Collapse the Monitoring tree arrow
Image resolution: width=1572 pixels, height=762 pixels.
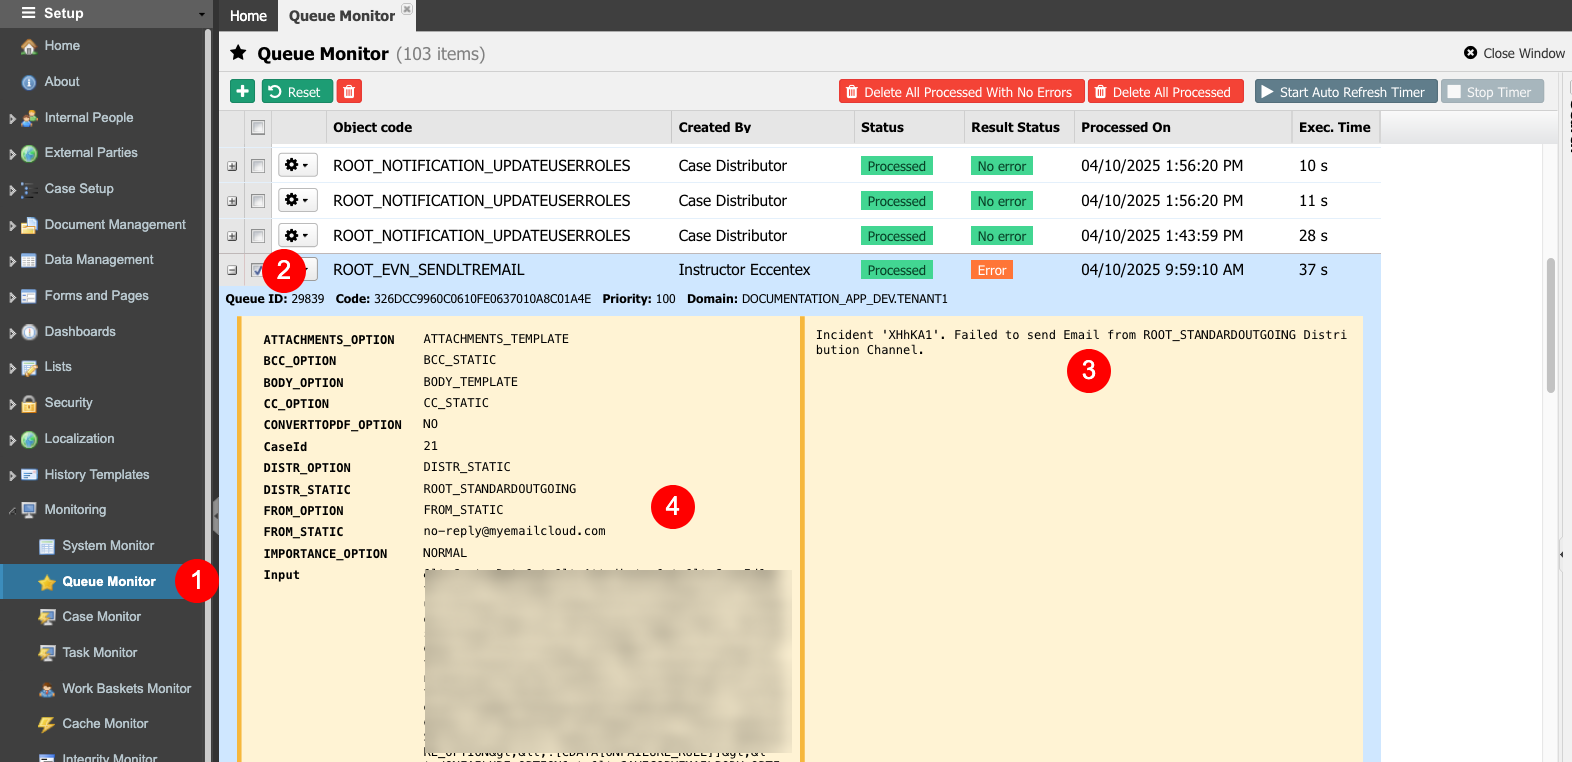(12, 511)
